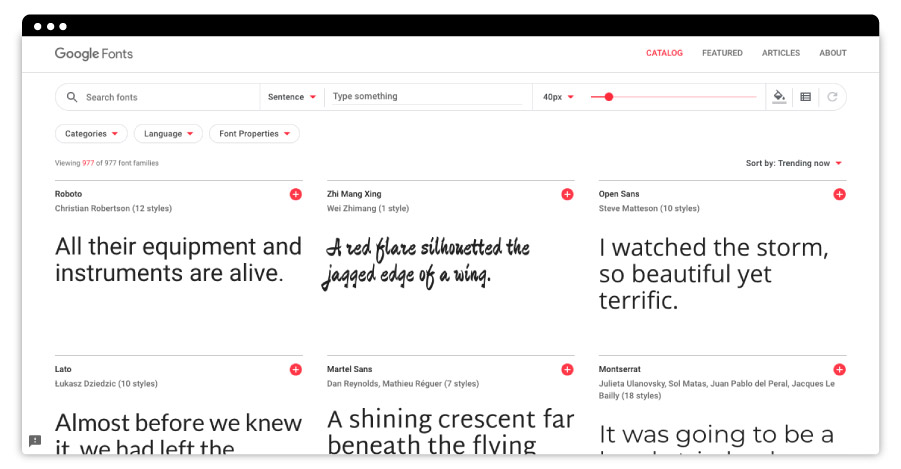The image size is (901, 469).
Task: Click Roboto sample text preview
Action: [178, 260]
